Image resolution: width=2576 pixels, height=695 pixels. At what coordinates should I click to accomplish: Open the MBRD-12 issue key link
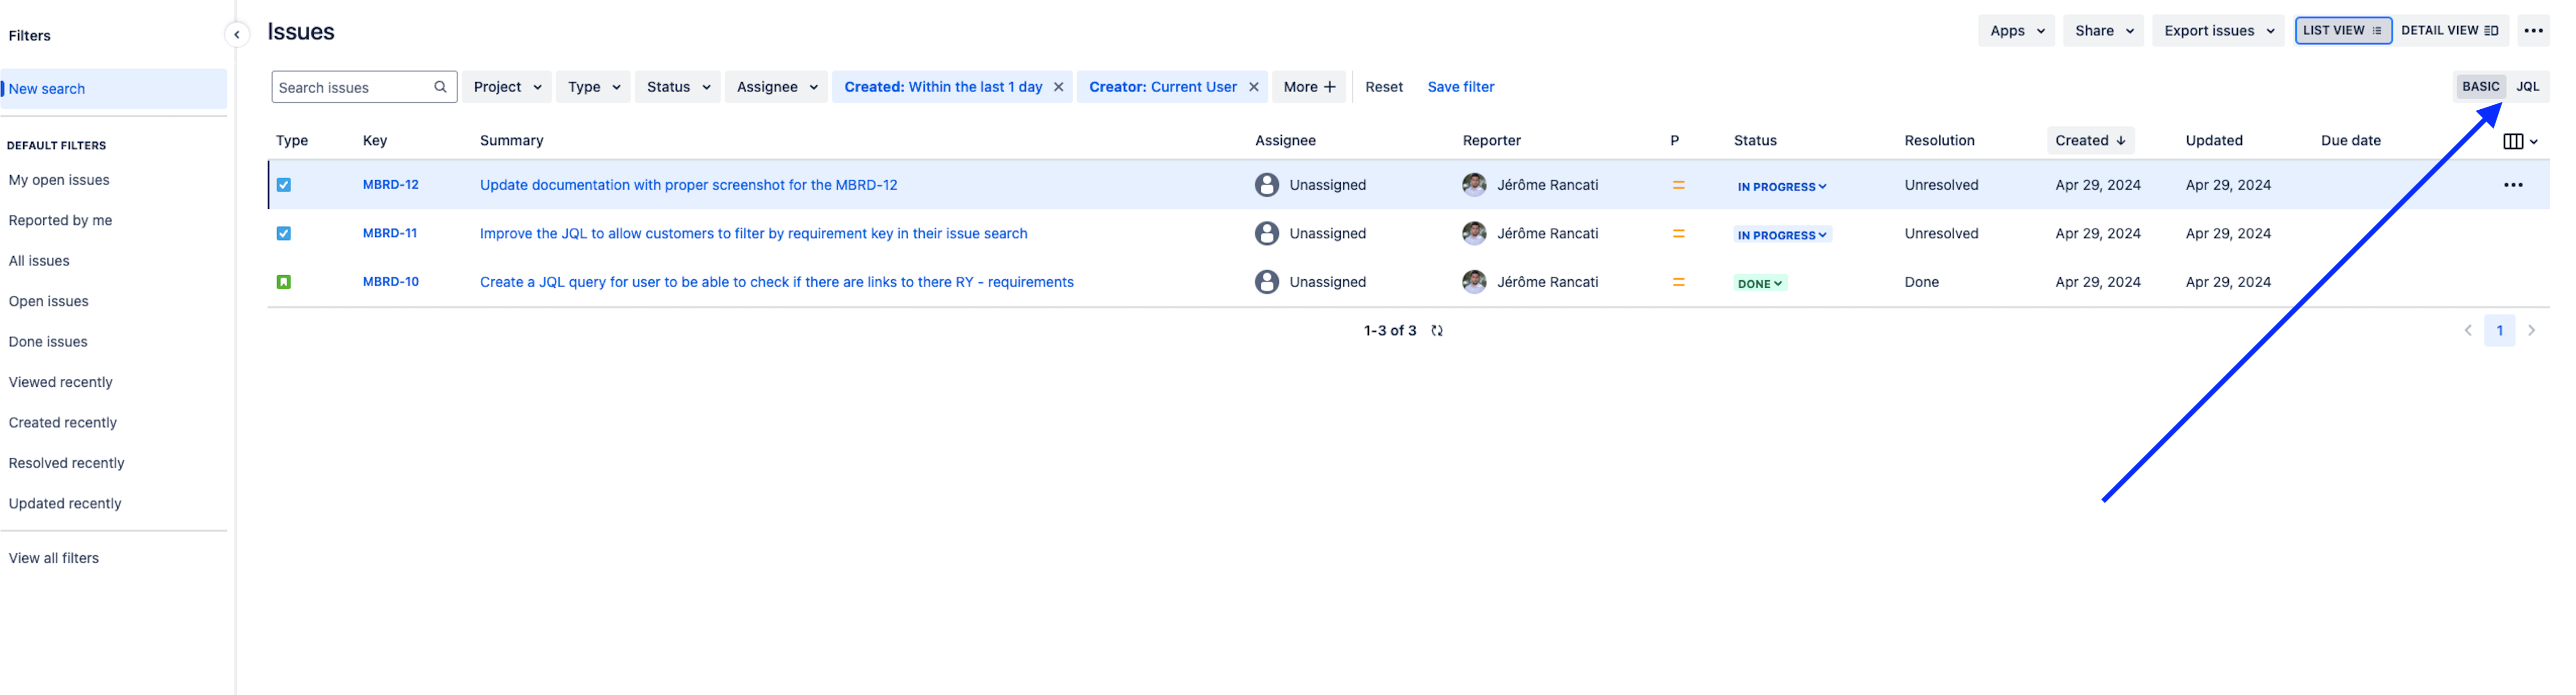(390, 185)
